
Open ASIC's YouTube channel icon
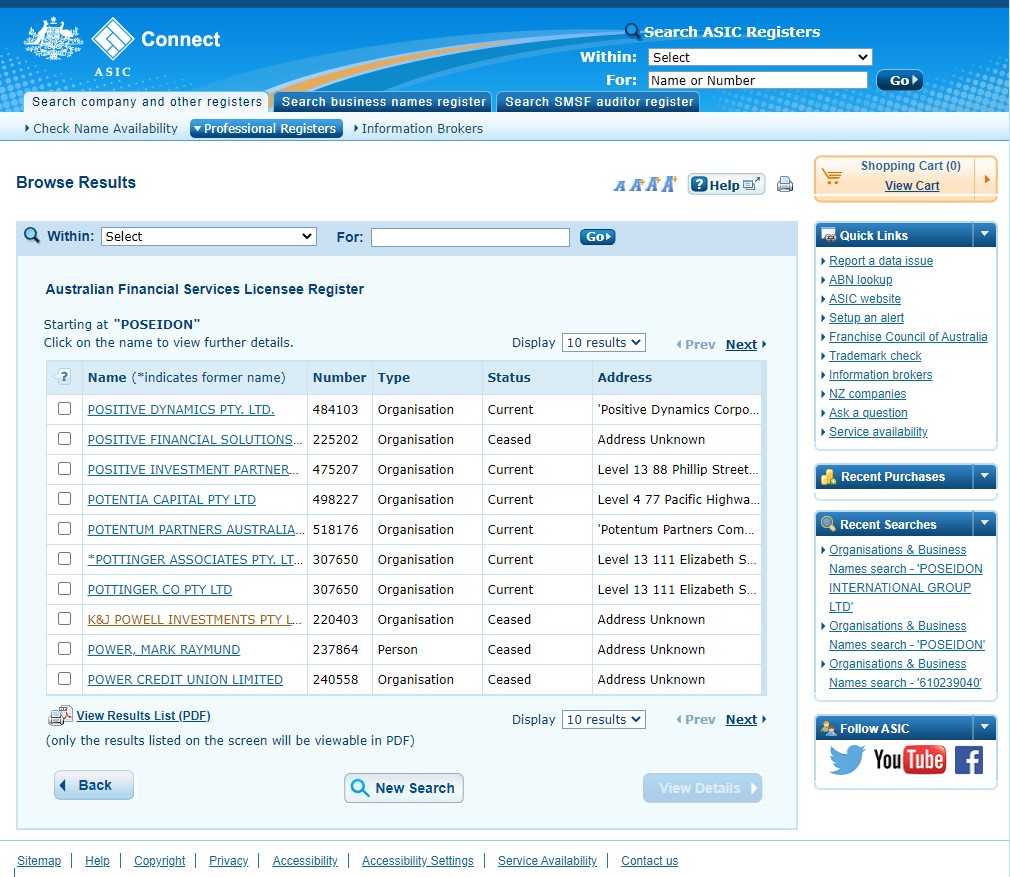click(909, 760)
